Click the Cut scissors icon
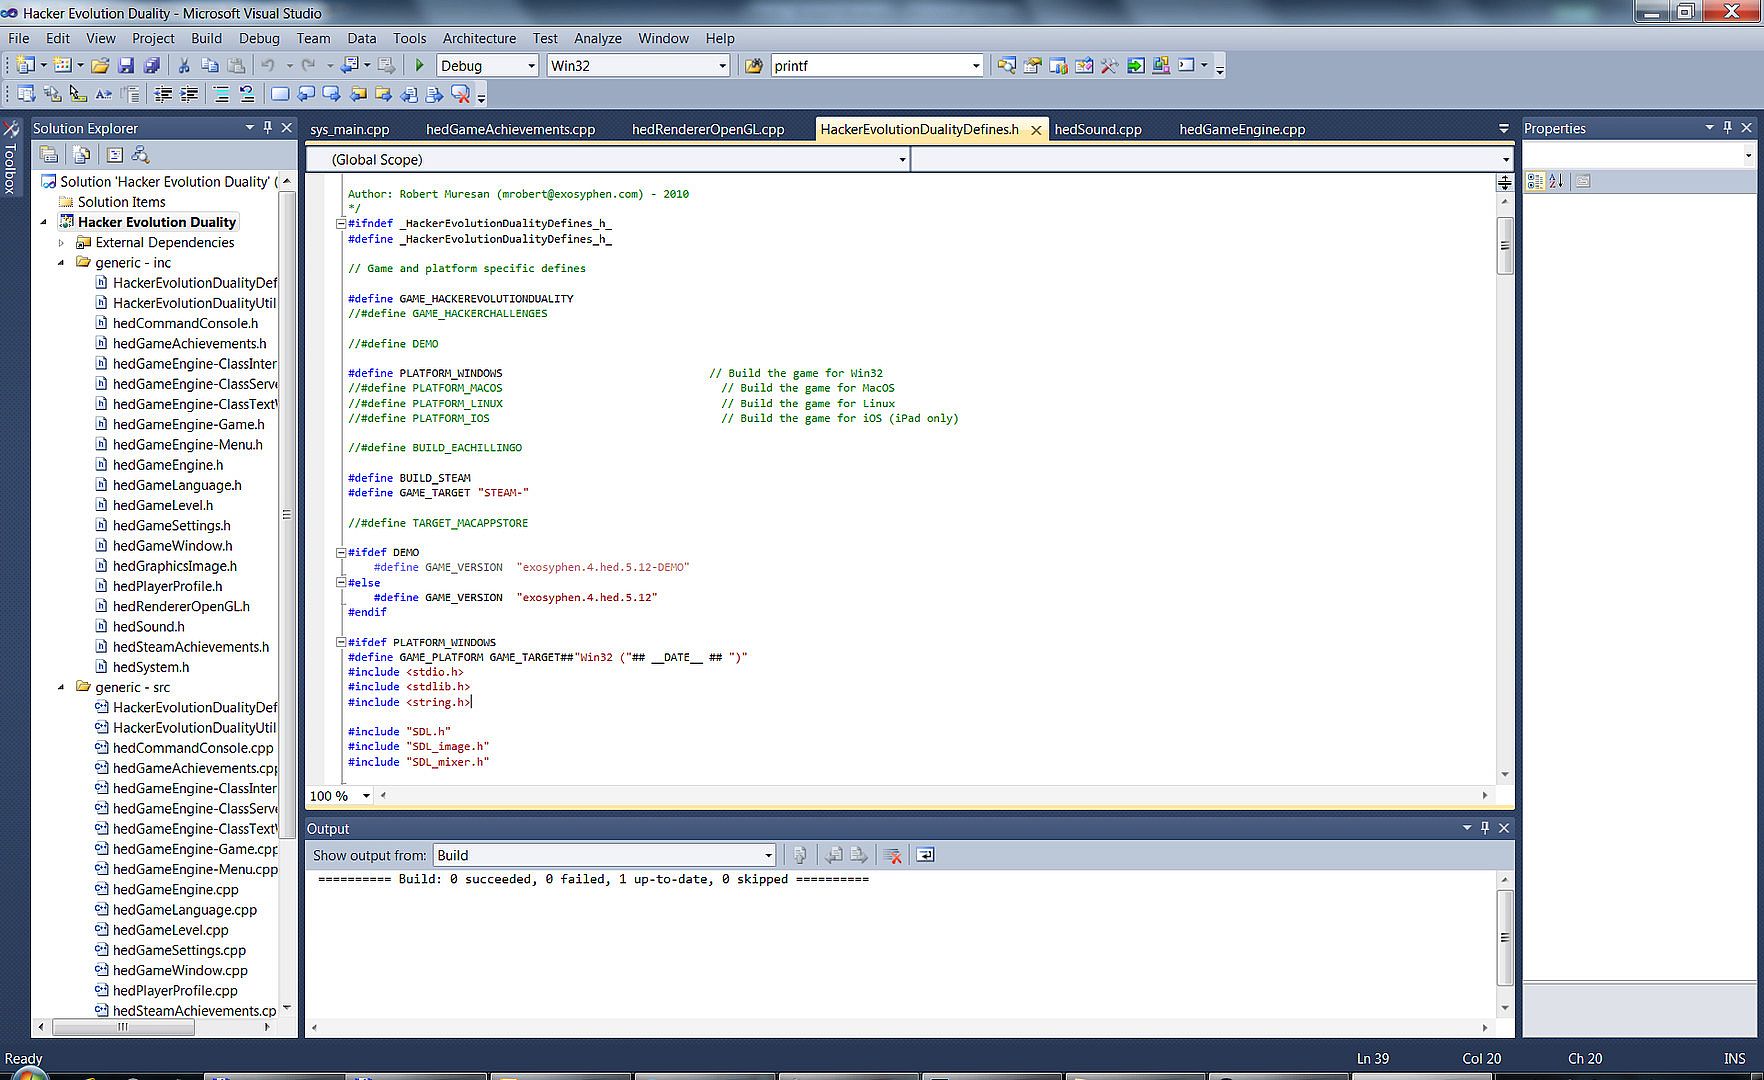This screenshot has width=1764, height=1080. pyautogui.click(x=184, y=66)
